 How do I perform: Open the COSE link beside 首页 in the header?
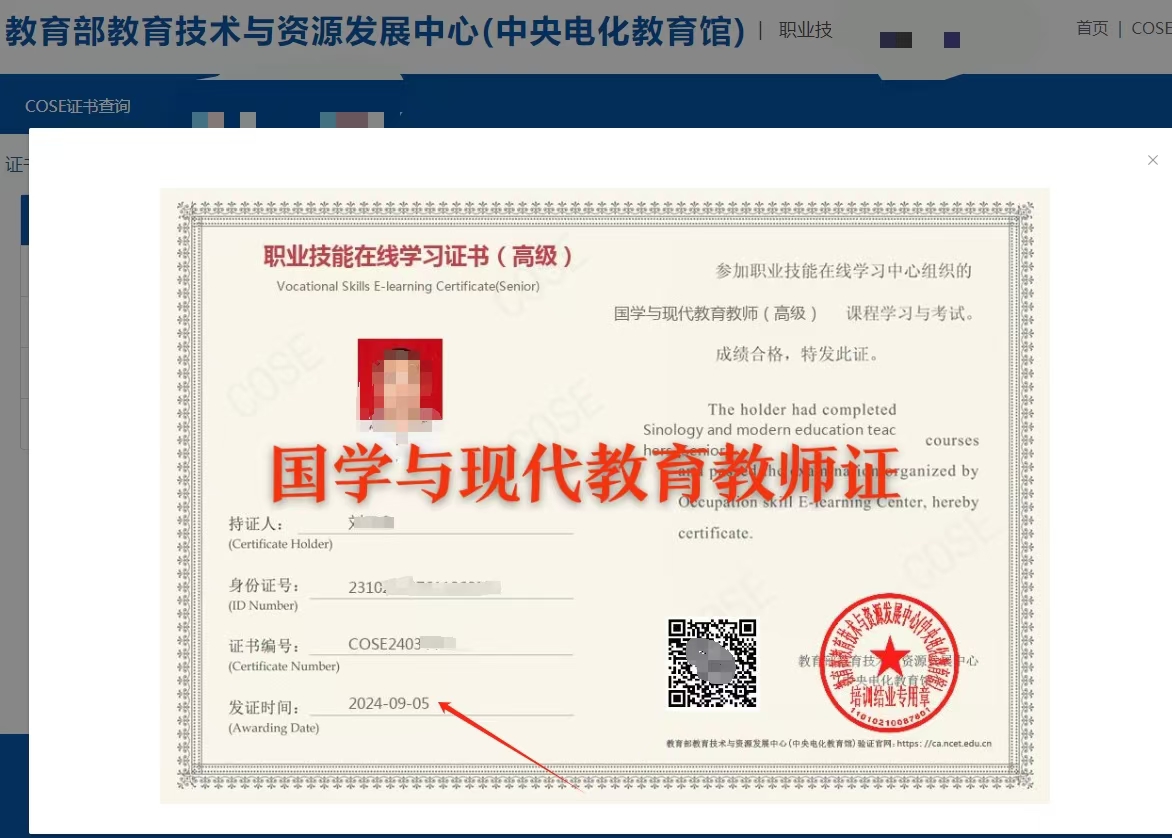click(x=1151, y=28)
